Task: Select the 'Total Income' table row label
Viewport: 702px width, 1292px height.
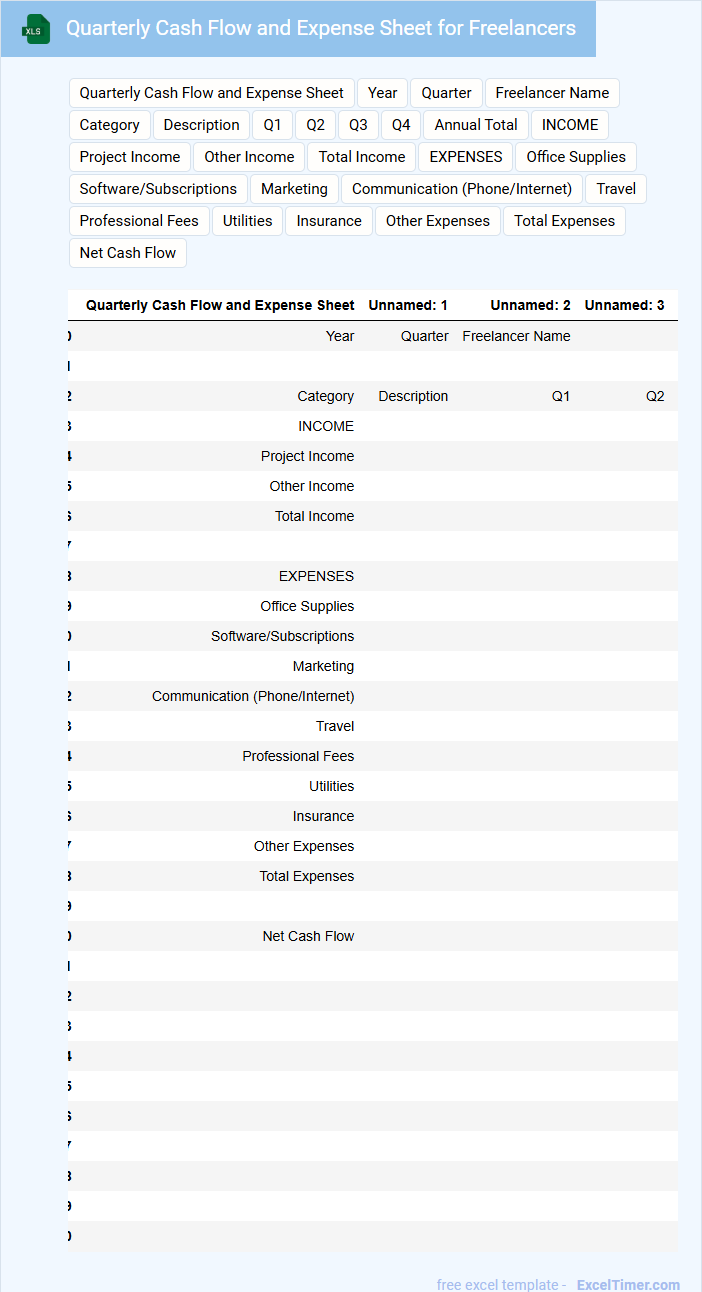Action: (x=315, y=516)
